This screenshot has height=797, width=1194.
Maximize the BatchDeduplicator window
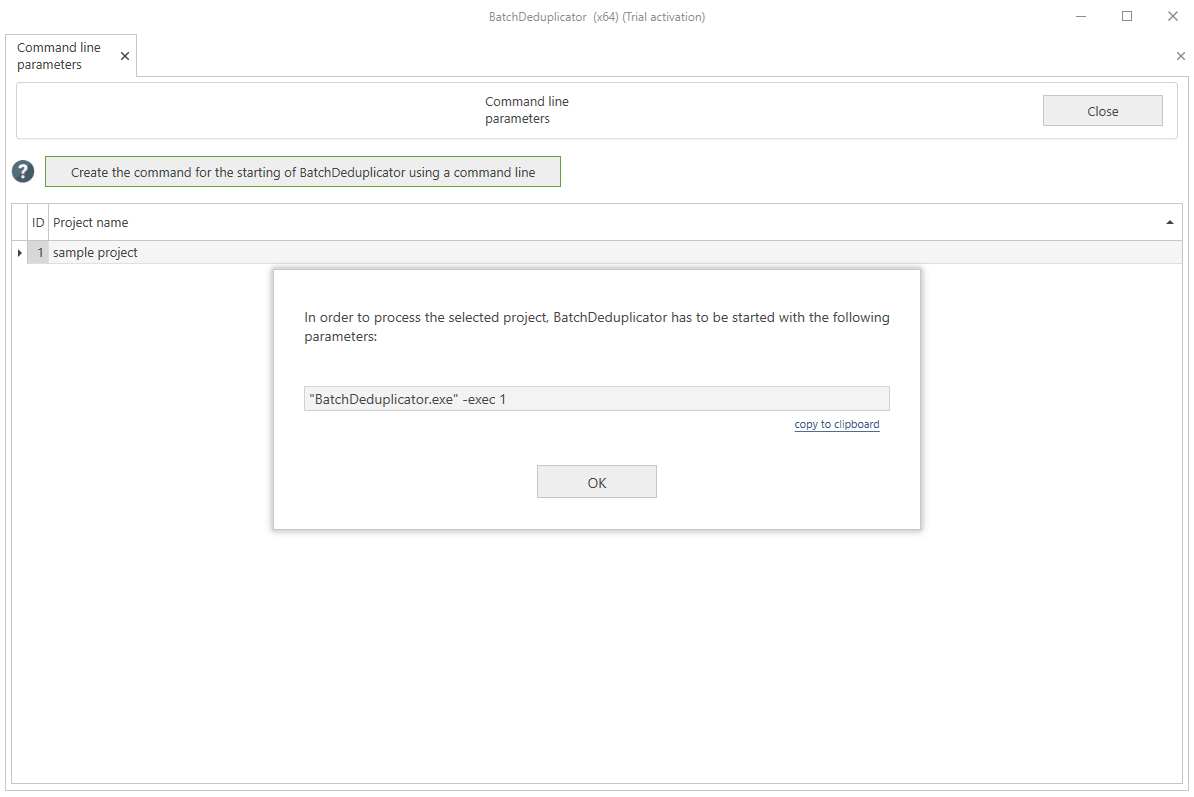click(x=1127, y=16)
